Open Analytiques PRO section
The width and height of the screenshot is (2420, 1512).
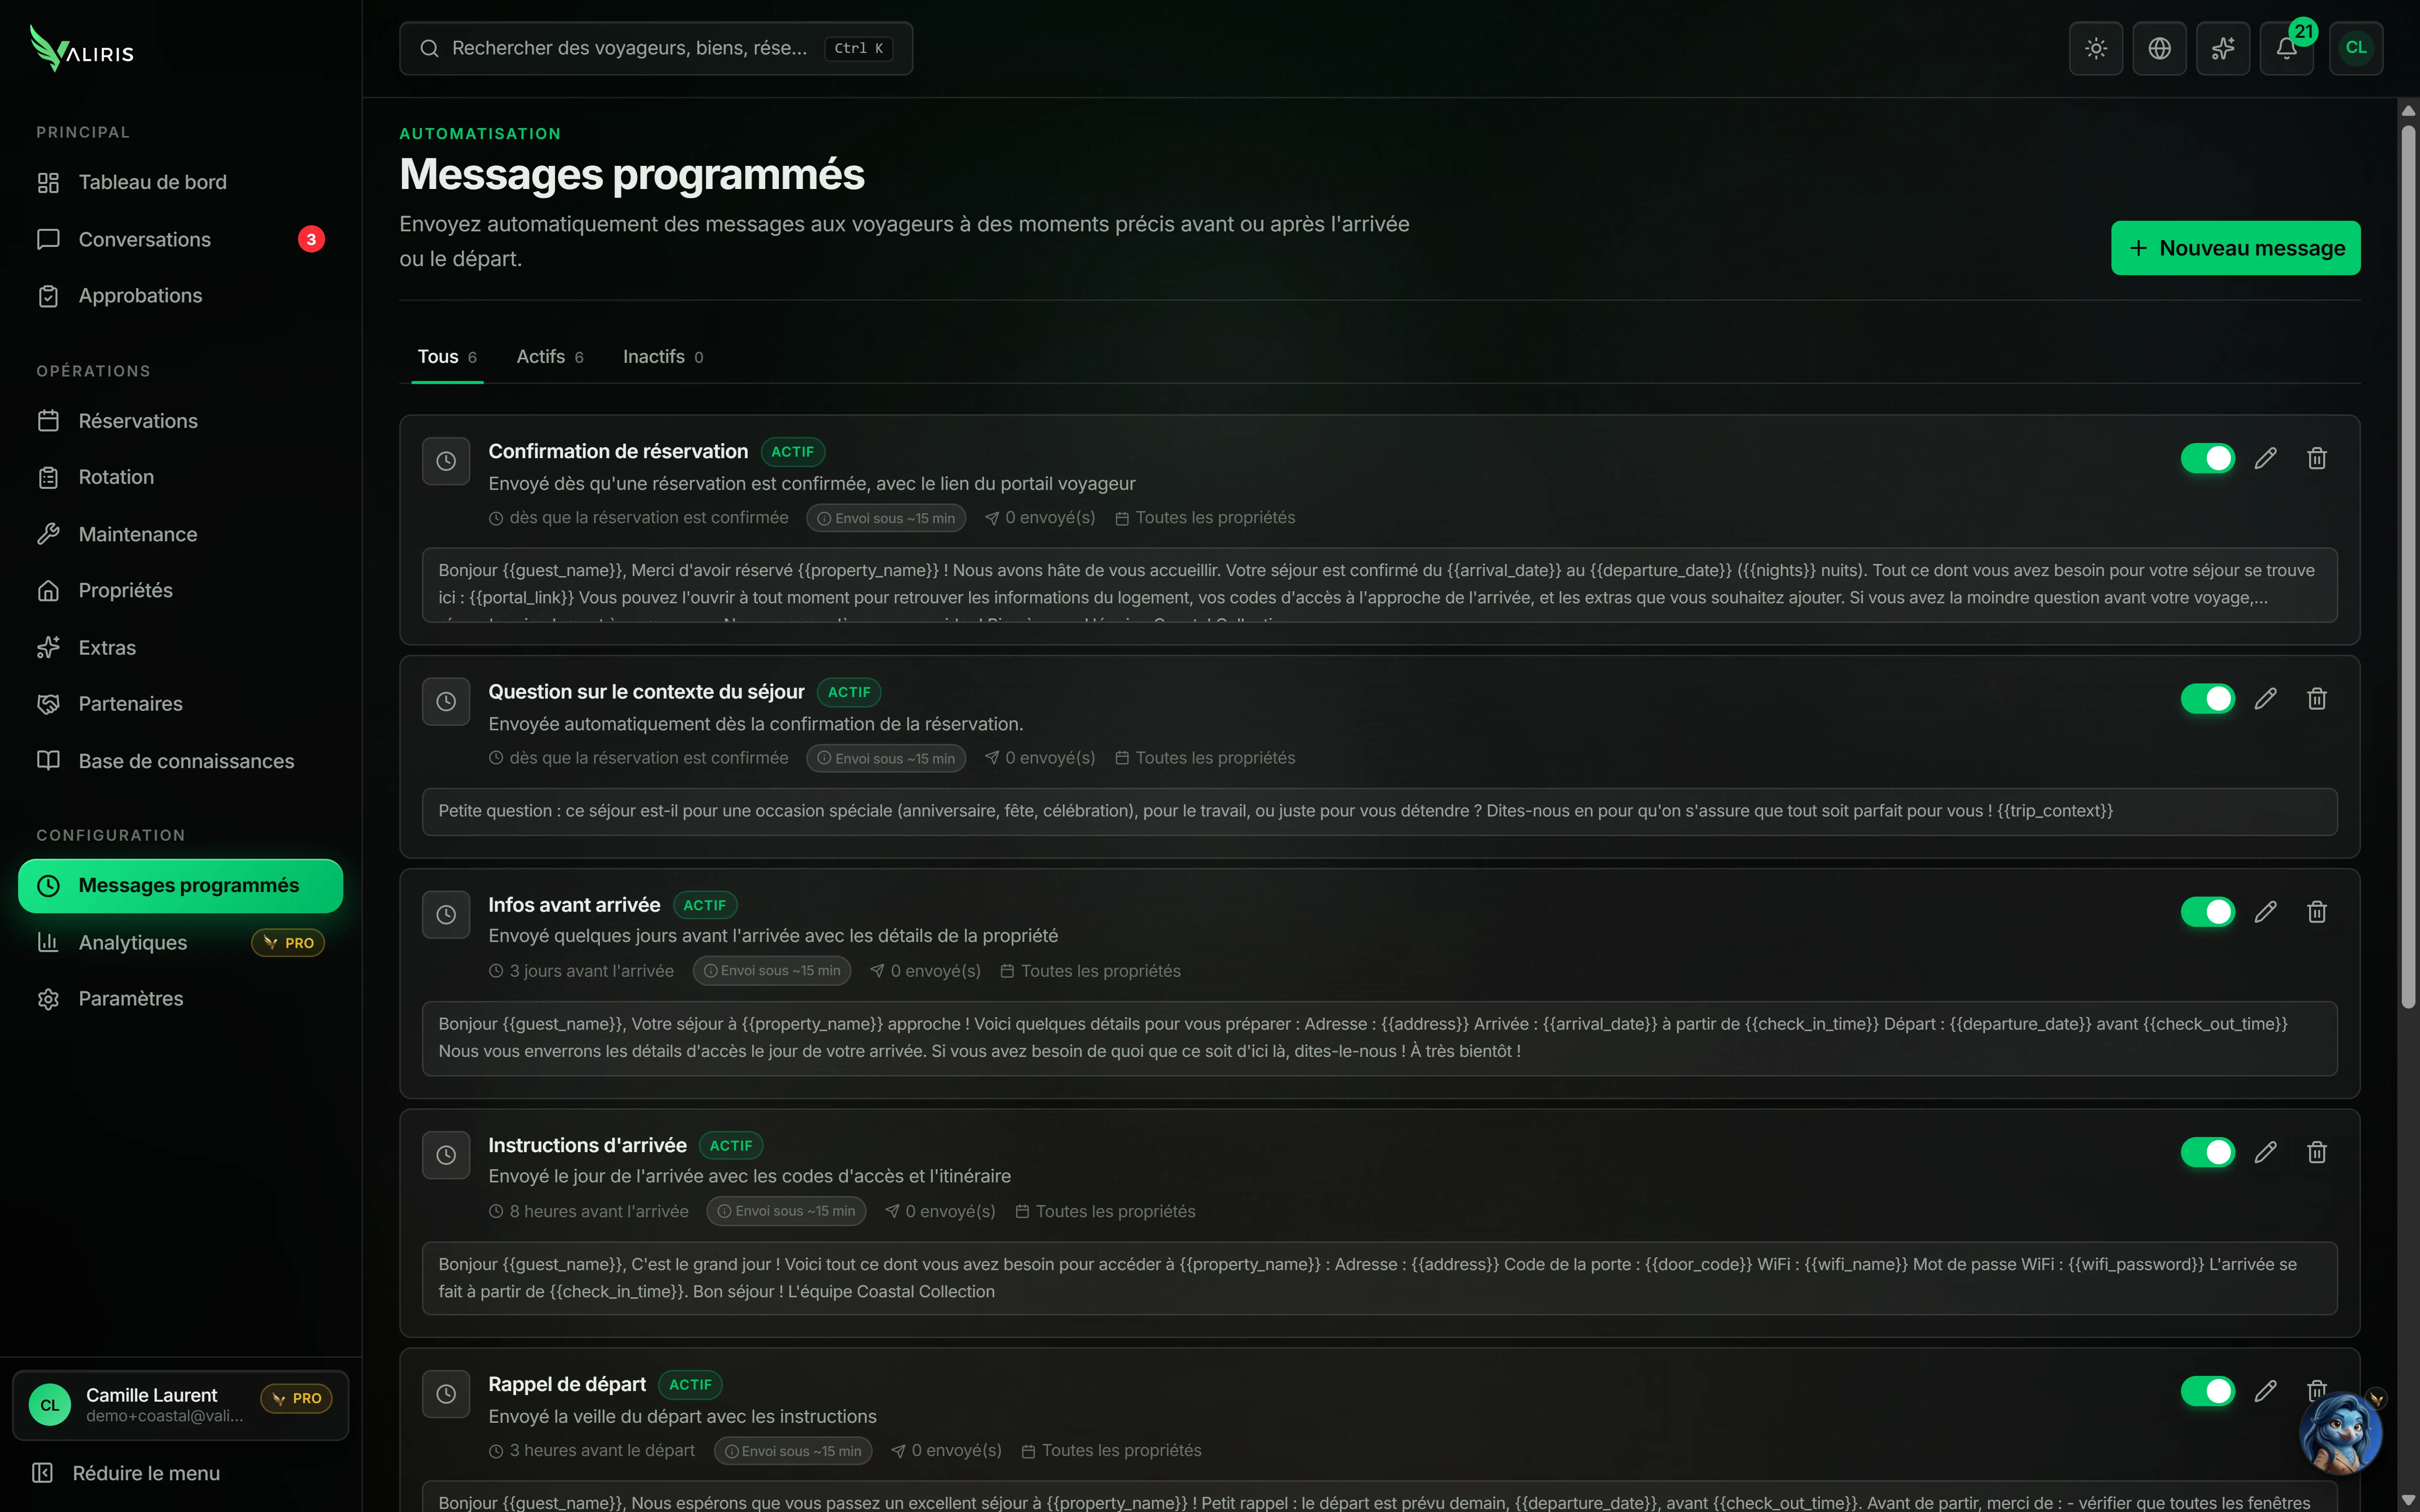[x=181, y=943]
